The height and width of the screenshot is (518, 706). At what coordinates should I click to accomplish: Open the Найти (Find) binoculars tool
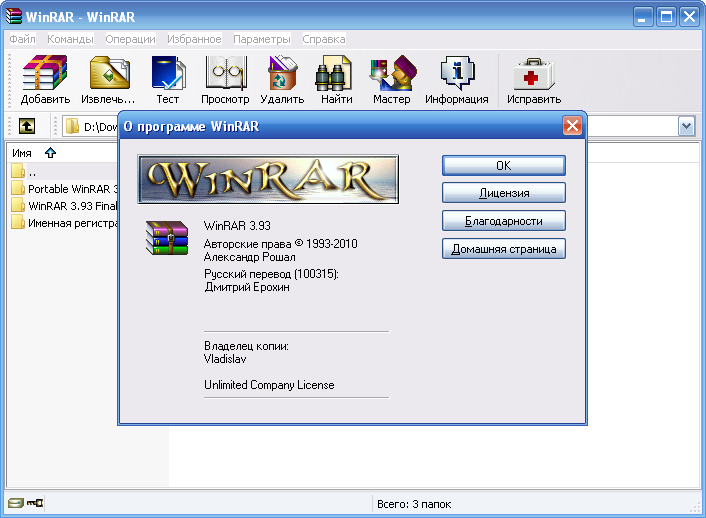tap(336, 80)
